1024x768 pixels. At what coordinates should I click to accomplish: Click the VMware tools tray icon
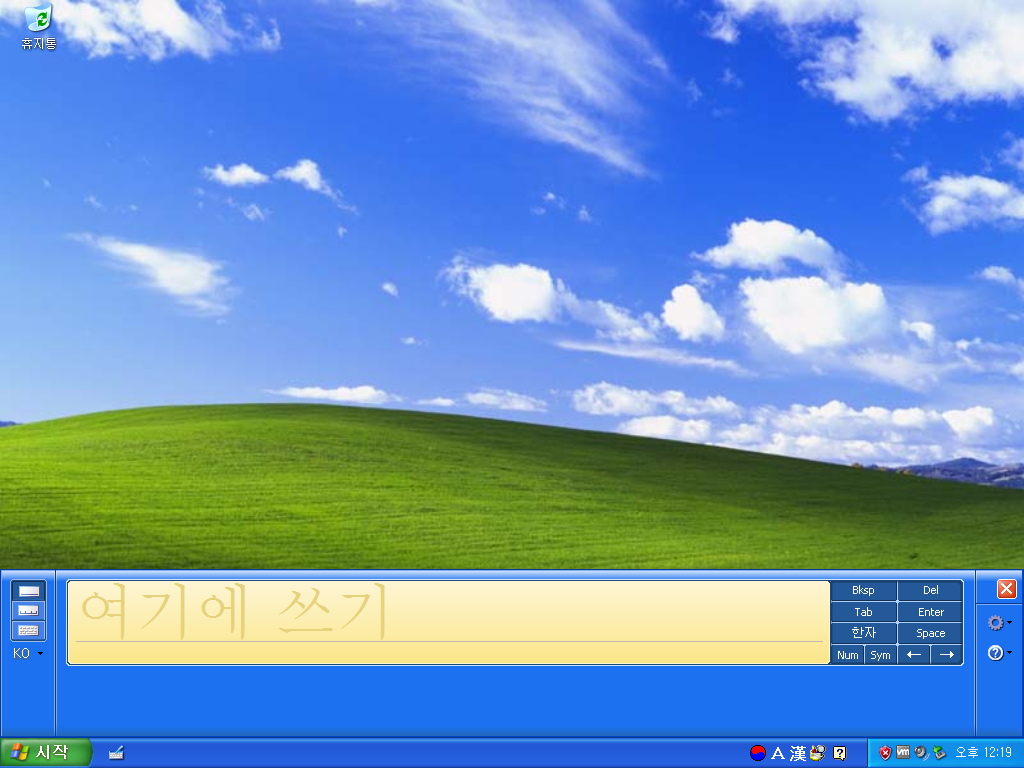(903, 753)
